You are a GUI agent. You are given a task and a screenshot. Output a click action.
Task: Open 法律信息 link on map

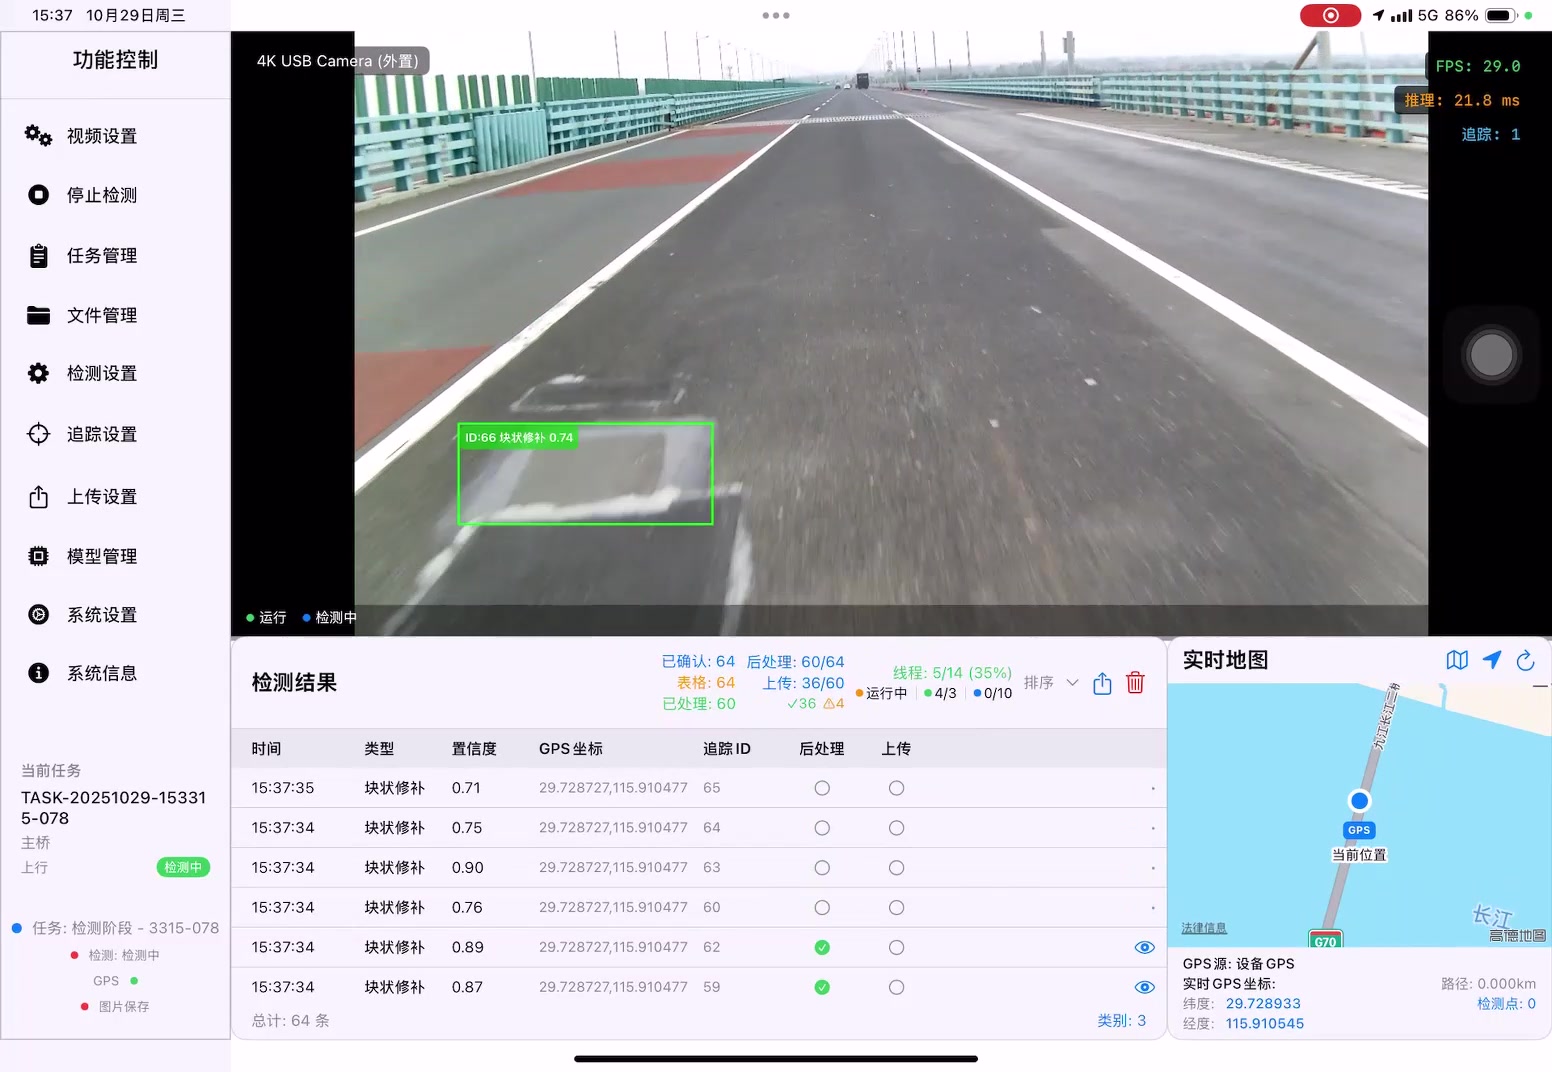1204,928
